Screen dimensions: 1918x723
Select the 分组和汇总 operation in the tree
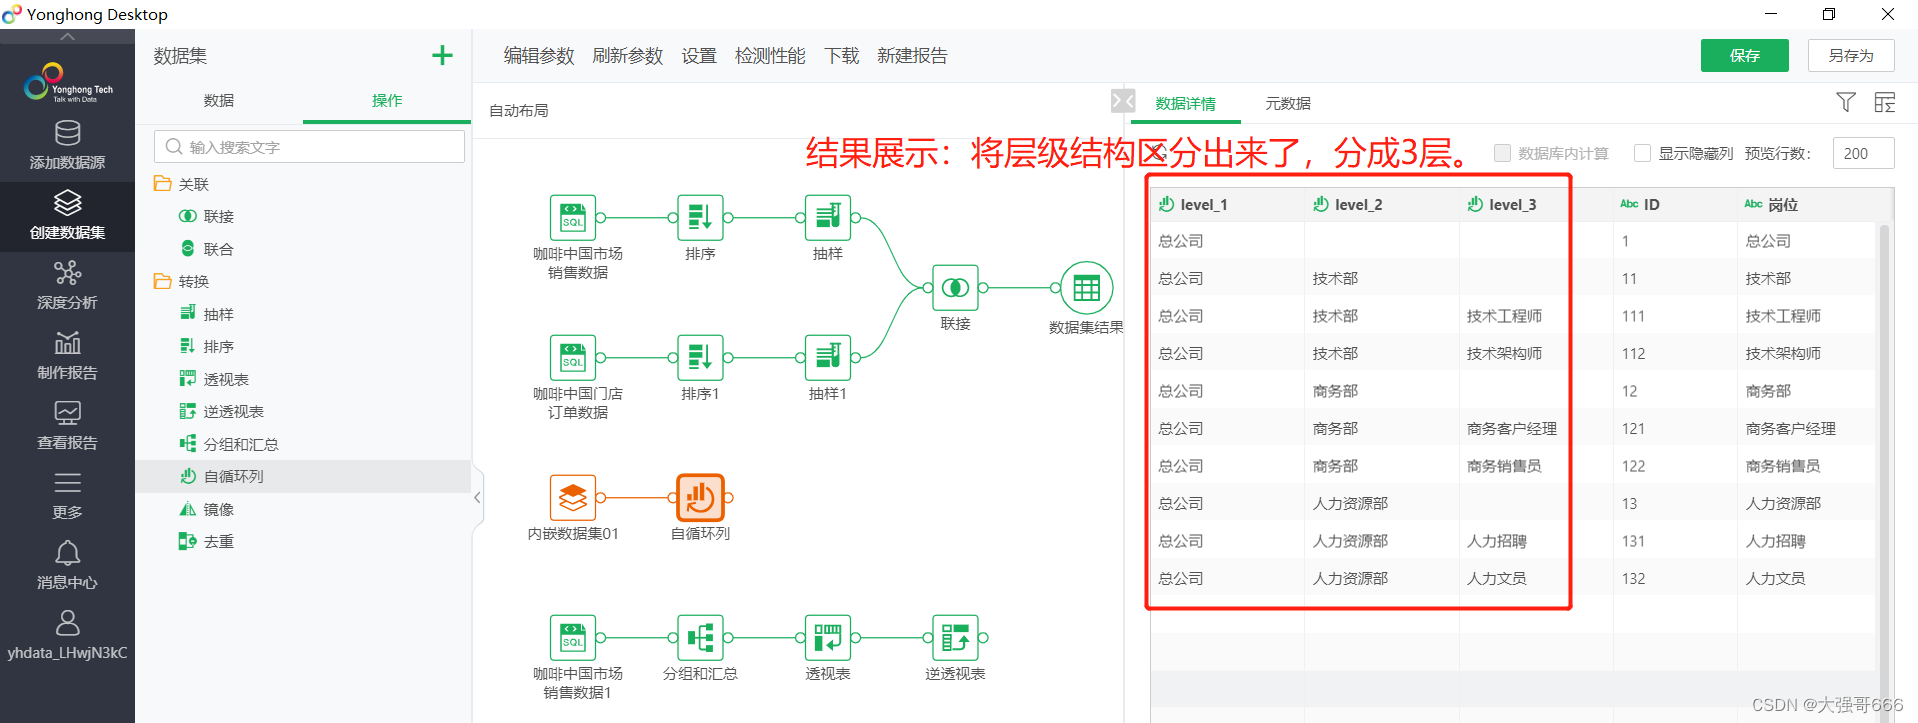coord(241,444)
